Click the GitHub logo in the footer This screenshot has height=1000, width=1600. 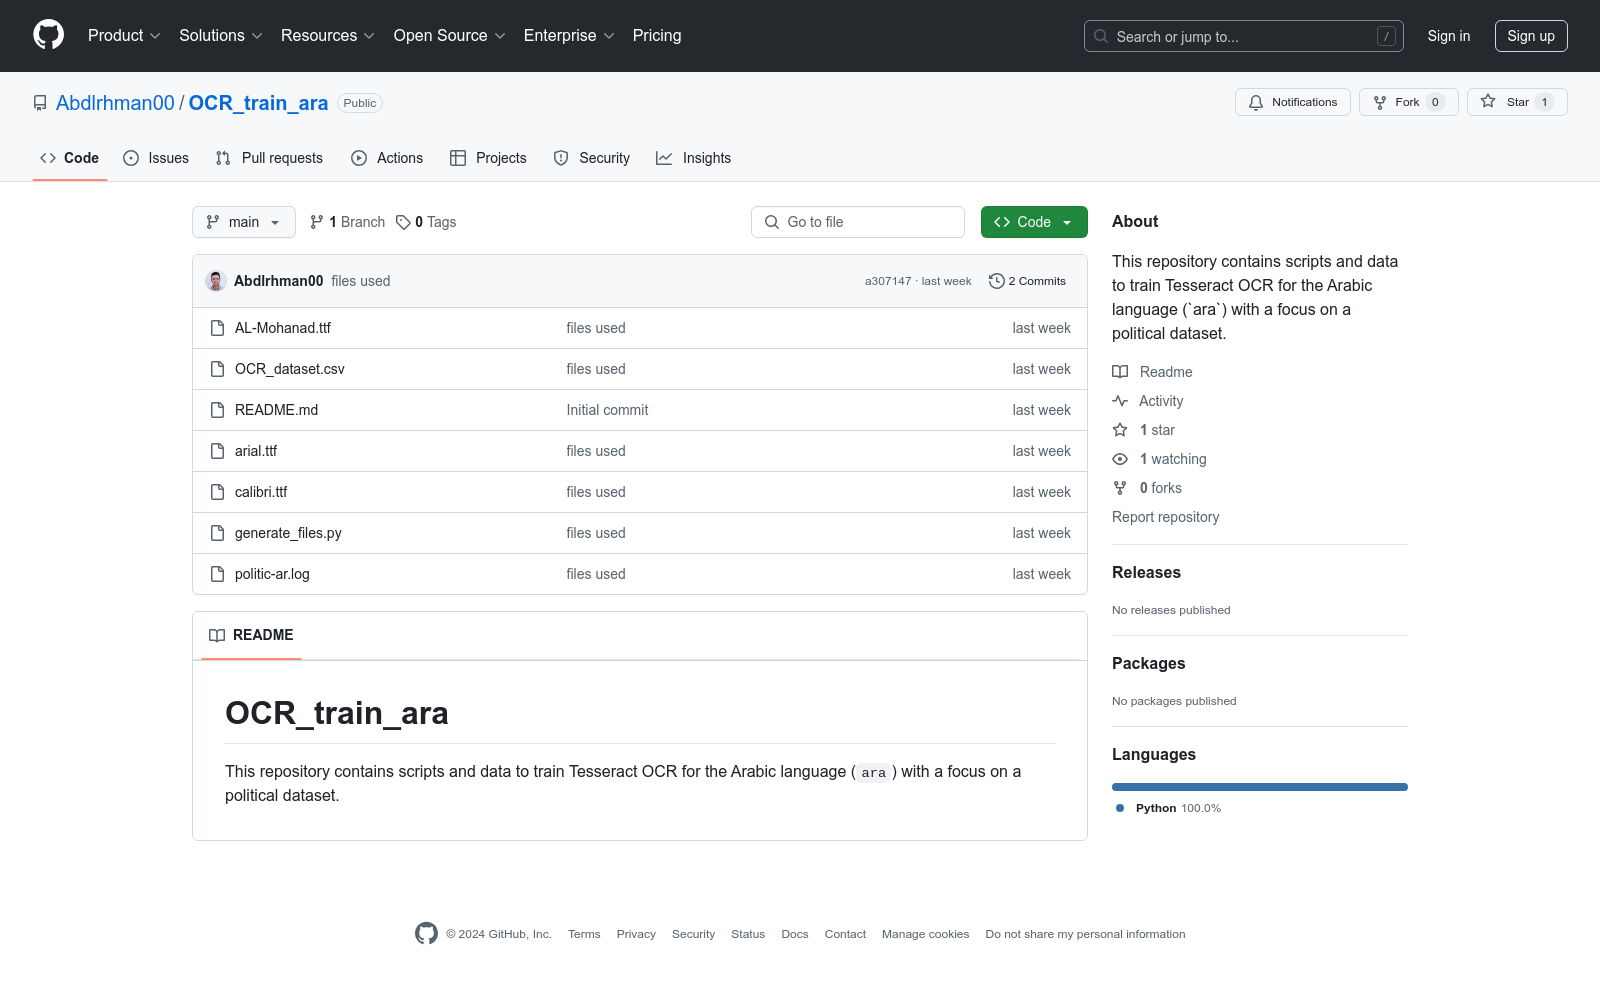pyautogui.click(x=426, y=934)
